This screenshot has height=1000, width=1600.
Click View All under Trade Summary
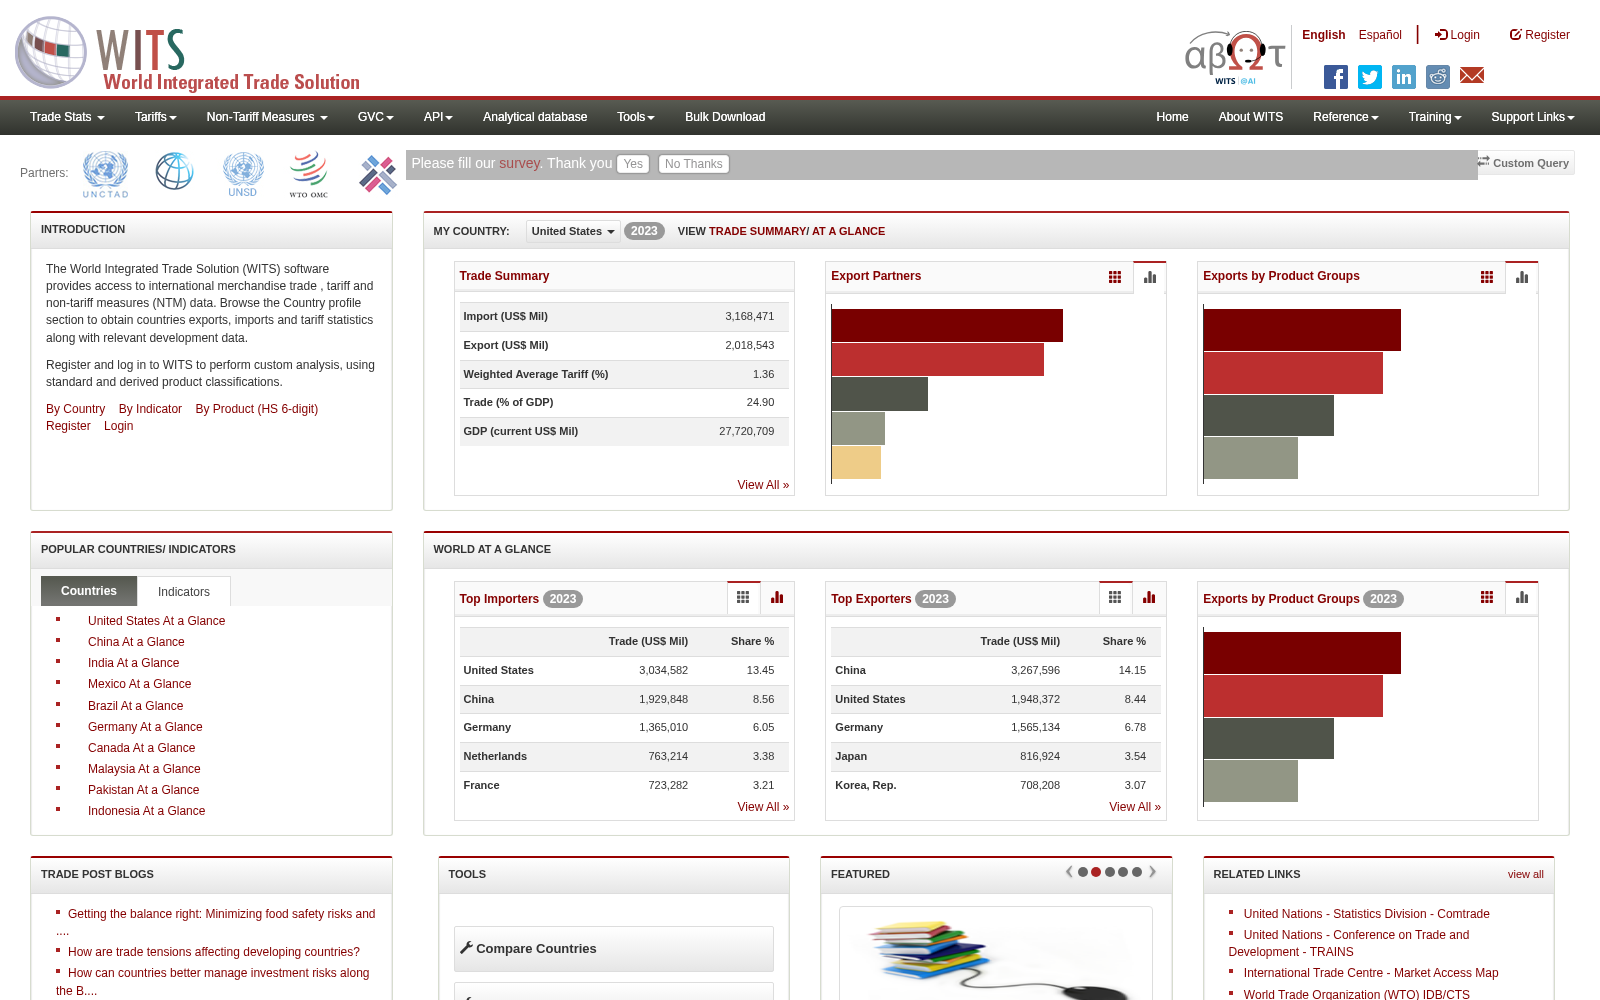[763, 485]
